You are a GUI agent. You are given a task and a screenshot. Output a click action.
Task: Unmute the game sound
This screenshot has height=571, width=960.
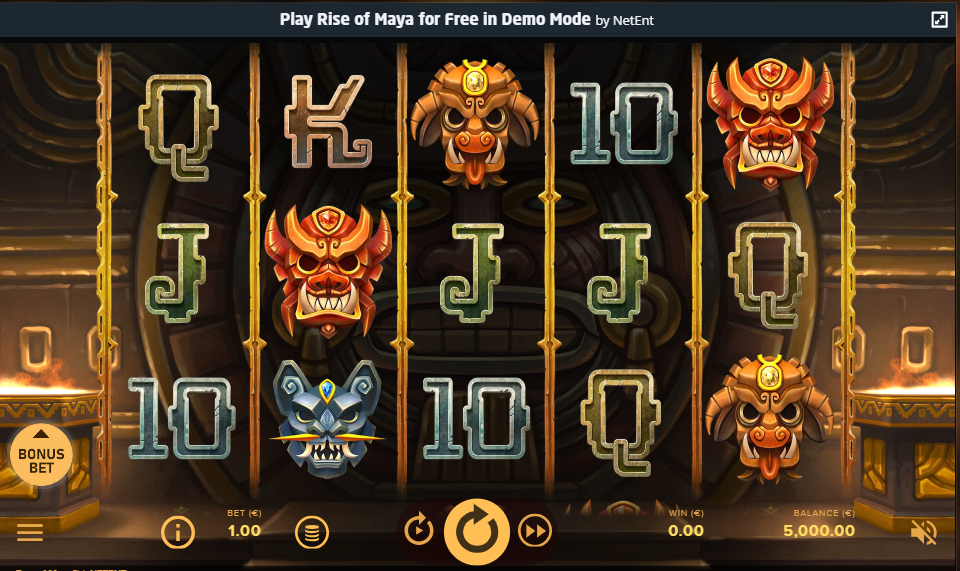click(x=924, y=532)
